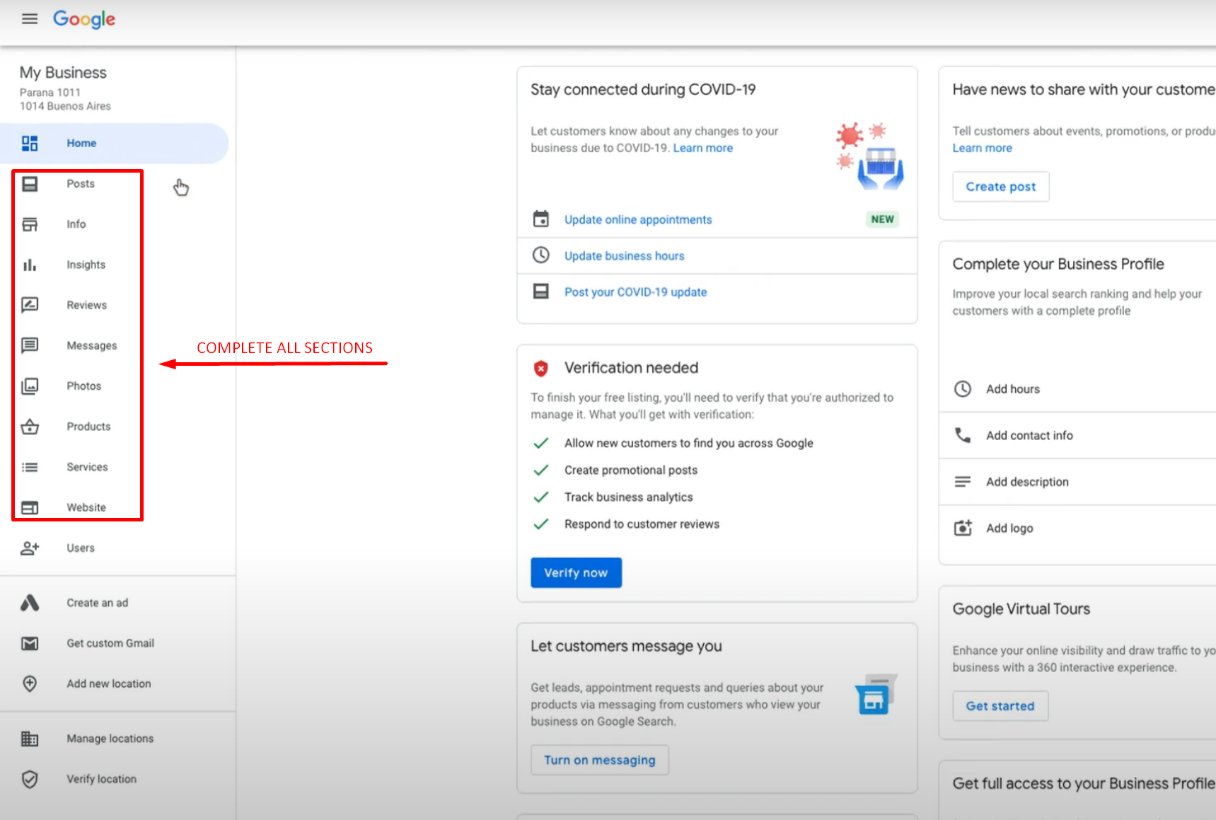The height and width of the screenshot is (820, 1216).
Task: Click the Insights bar chart icon
Action: click(30, 265)
